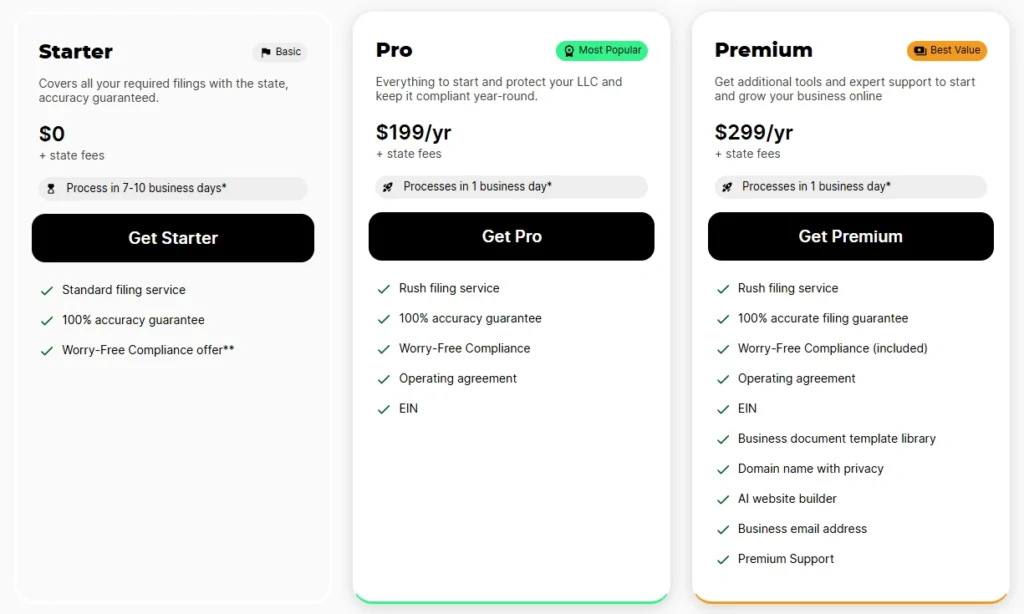Select the Get Premium button

pos(851,236)
